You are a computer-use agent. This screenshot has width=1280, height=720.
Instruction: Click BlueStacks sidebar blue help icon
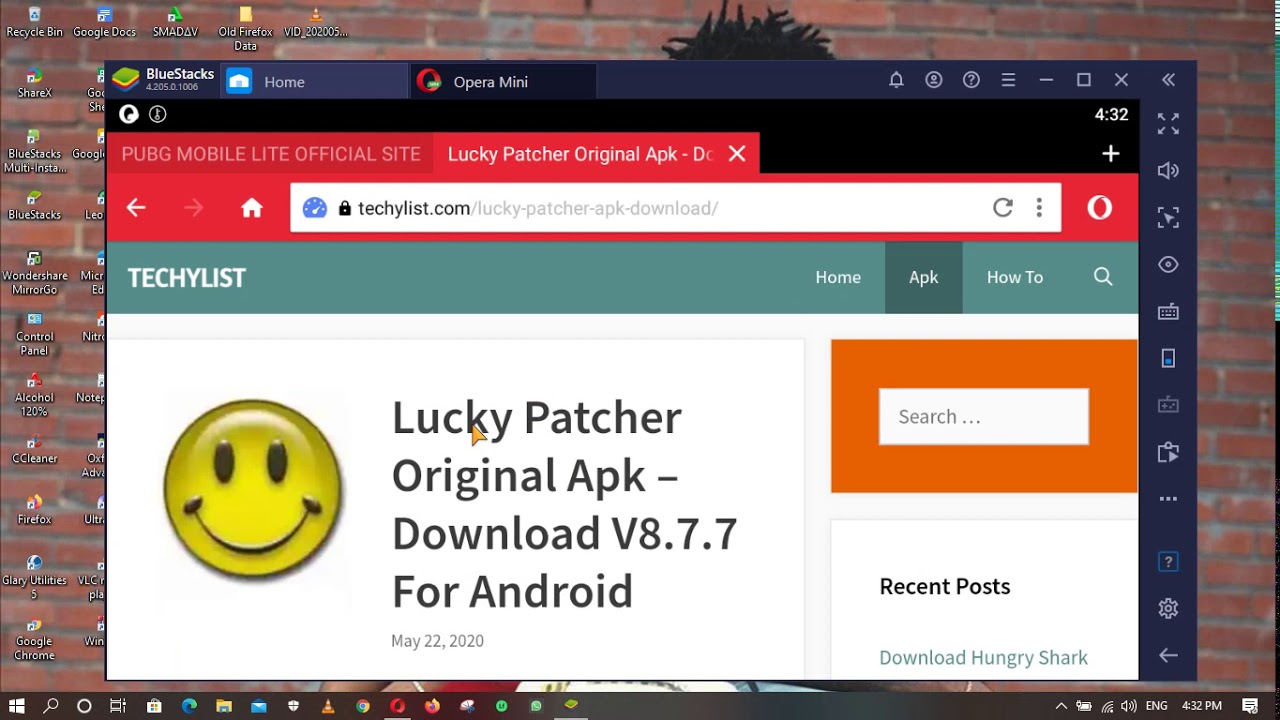tap(1168, 562)
